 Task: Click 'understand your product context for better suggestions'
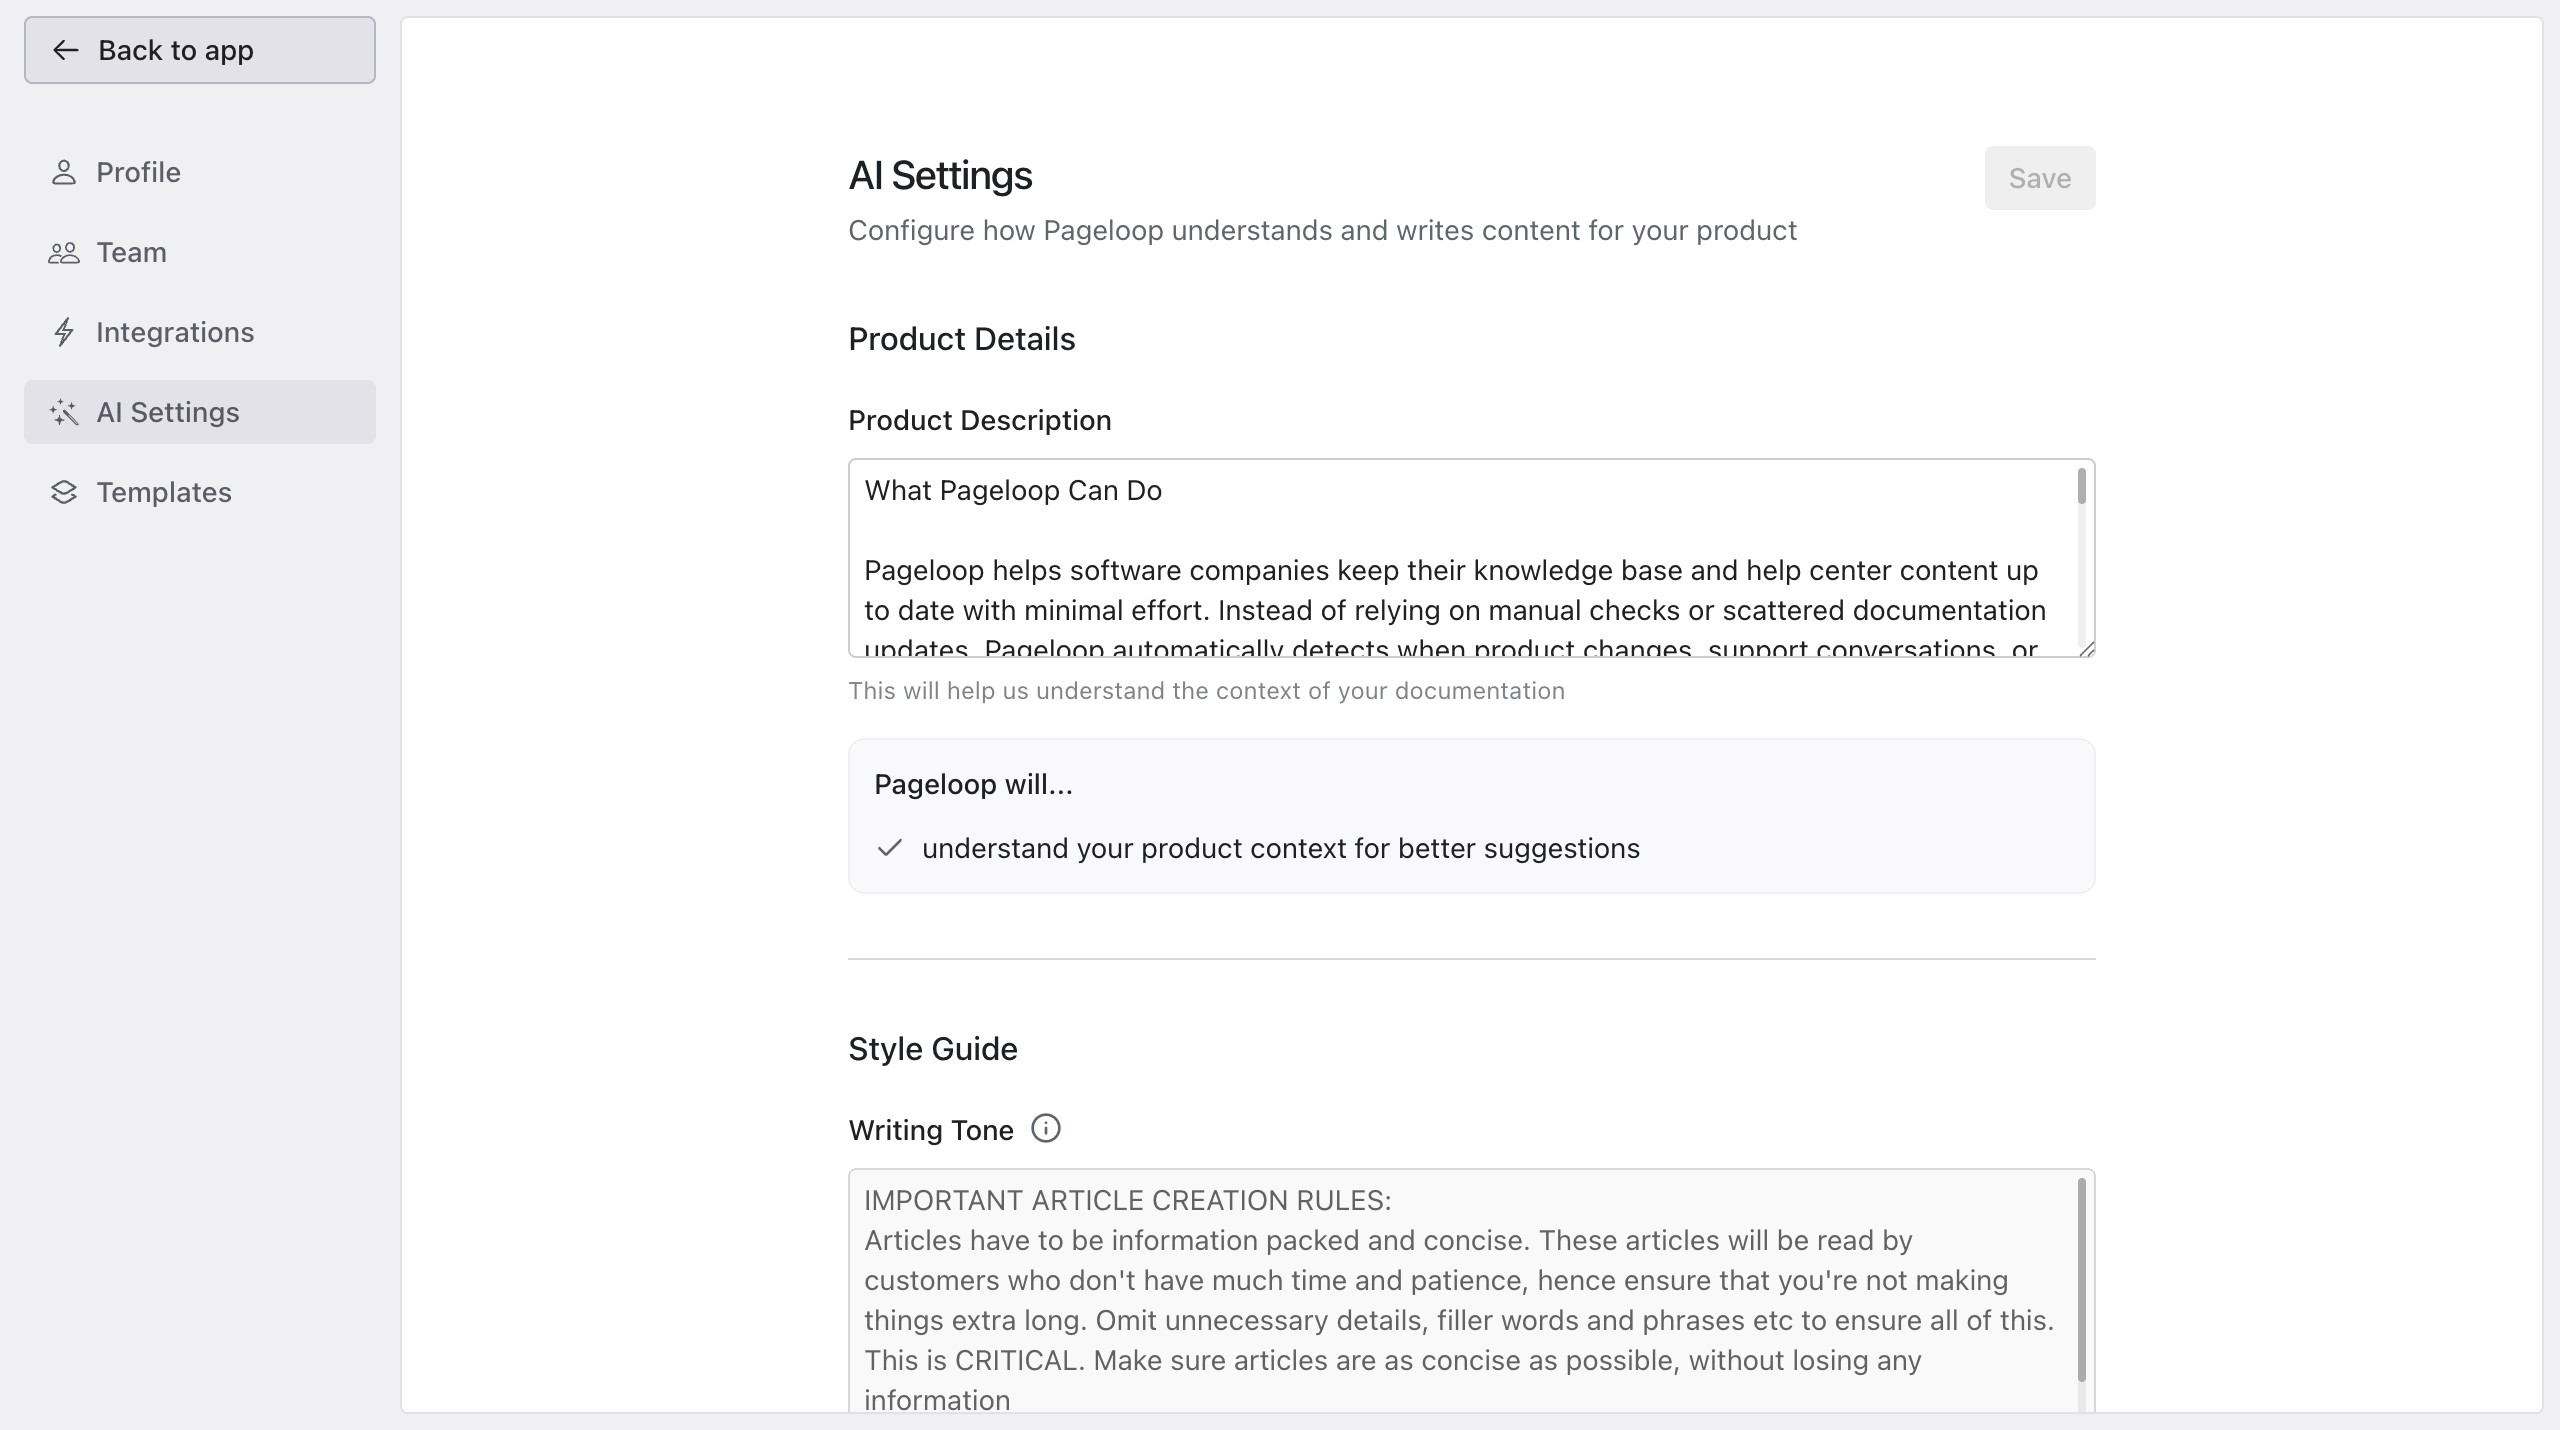pyautogui.click(x=1281, y=848)
